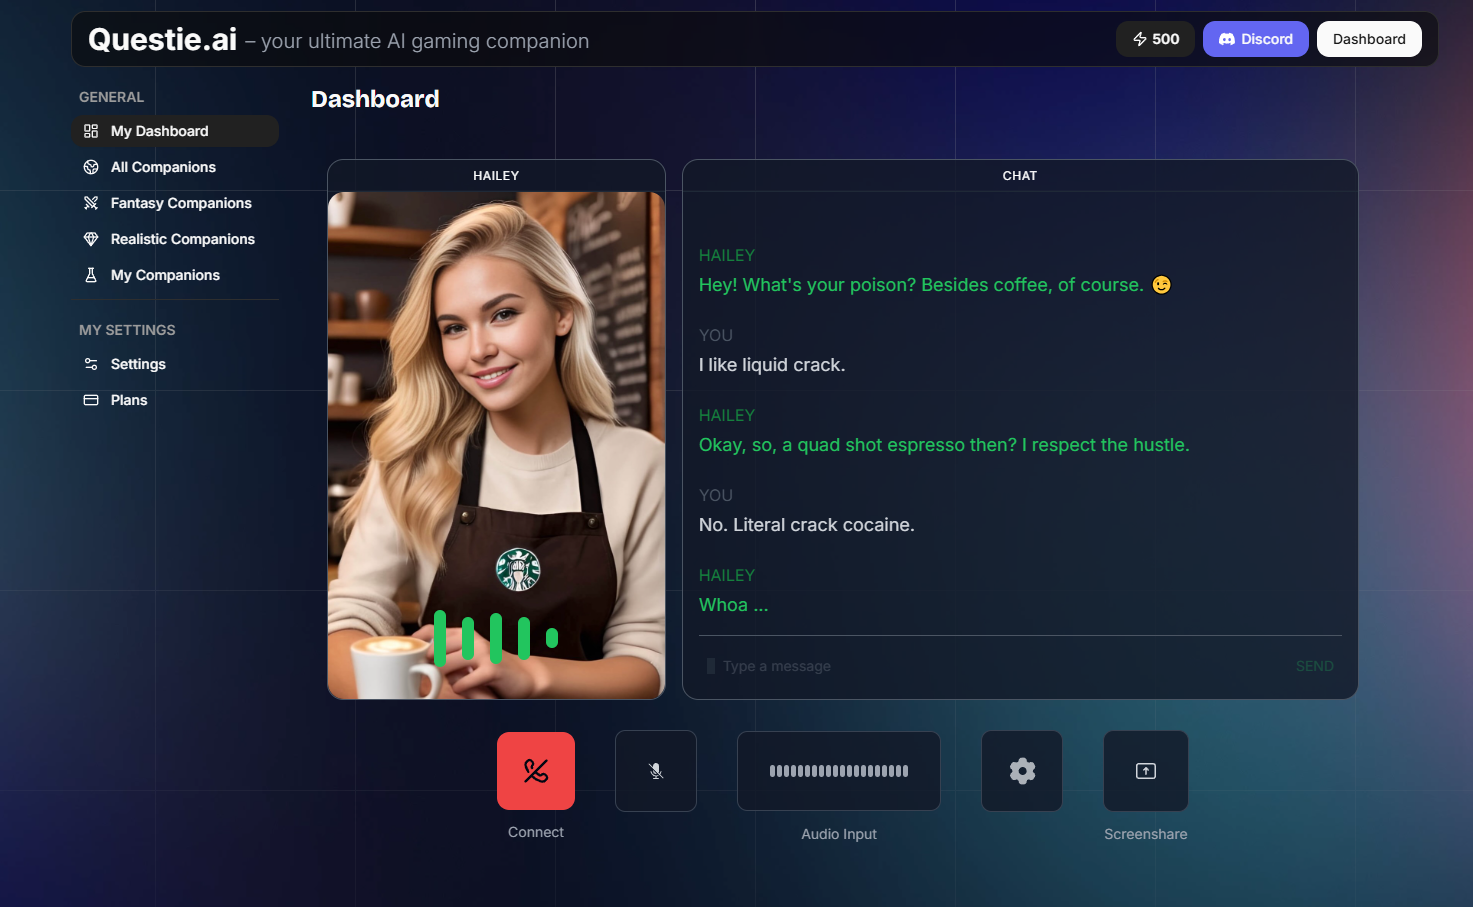Click Hailey's portrait image

[x=496, y=445]
